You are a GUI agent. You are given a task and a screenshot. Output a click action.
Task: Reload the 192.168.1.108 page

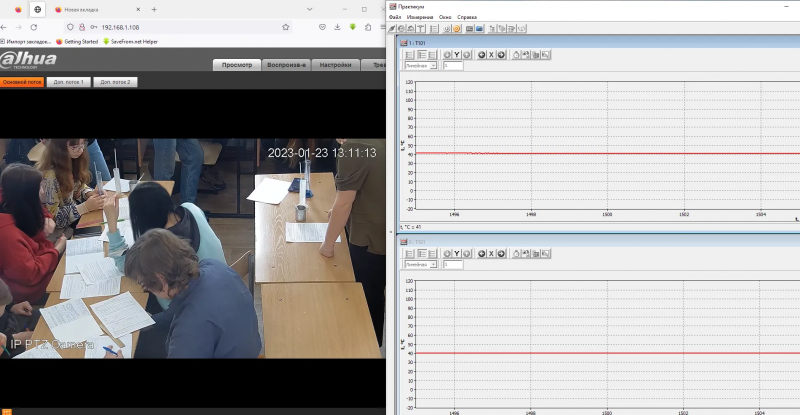pos(34,27)
